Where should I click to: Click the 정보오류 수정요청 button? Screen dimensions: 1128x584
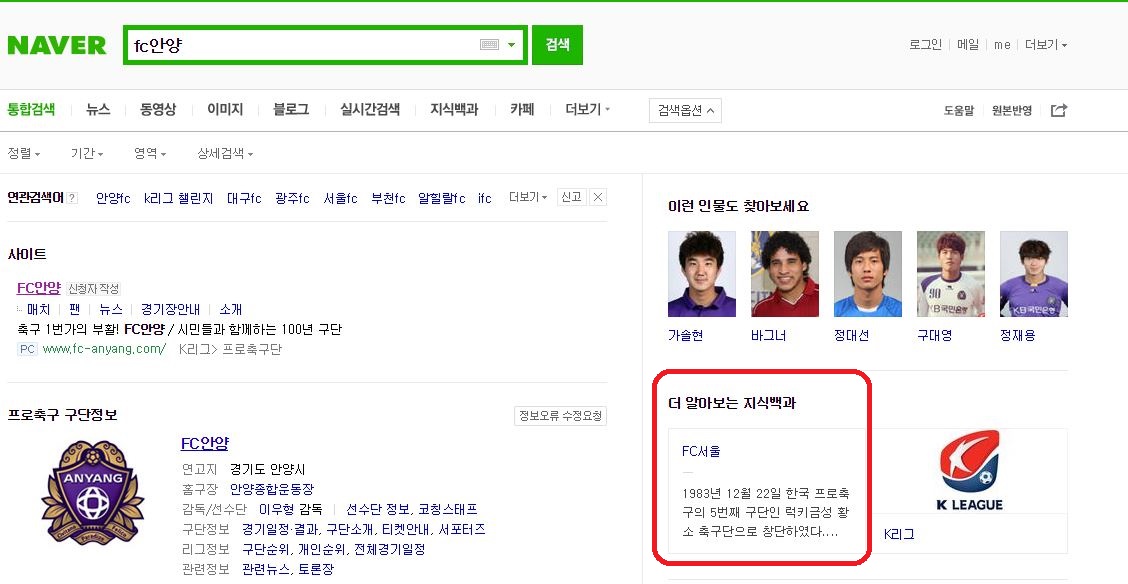click(x=561, y=416)
